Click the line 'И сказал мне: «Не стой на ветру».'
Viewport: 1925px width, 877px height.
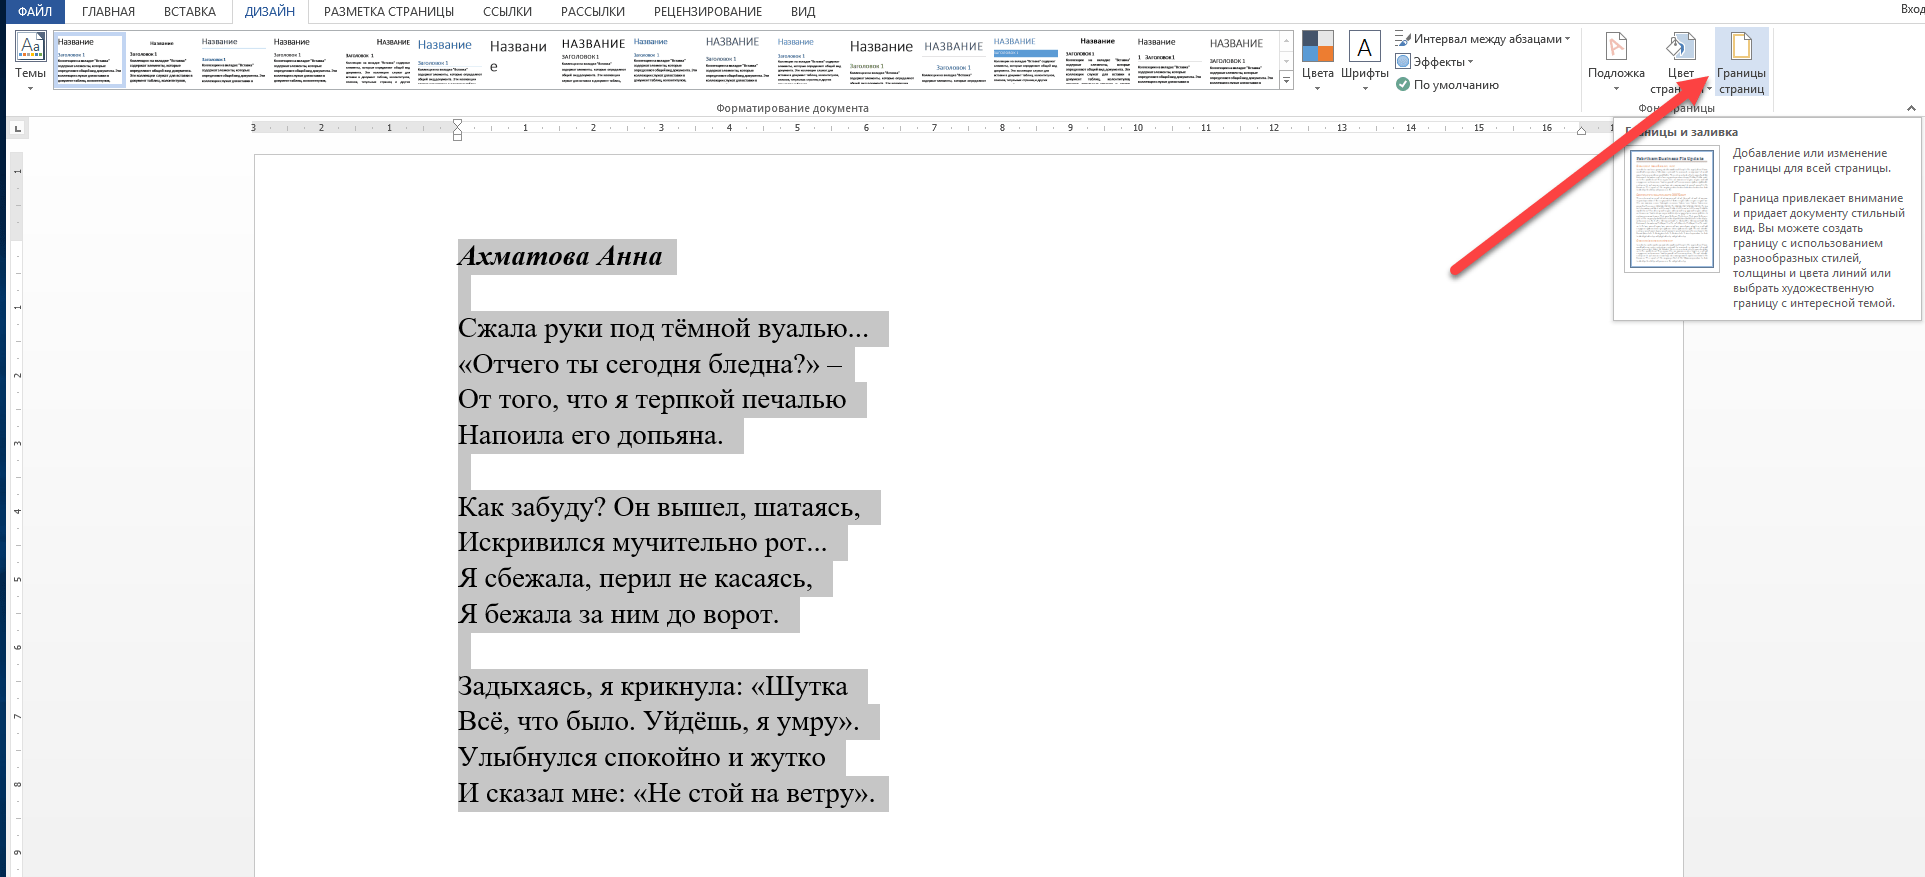[666, 794]
